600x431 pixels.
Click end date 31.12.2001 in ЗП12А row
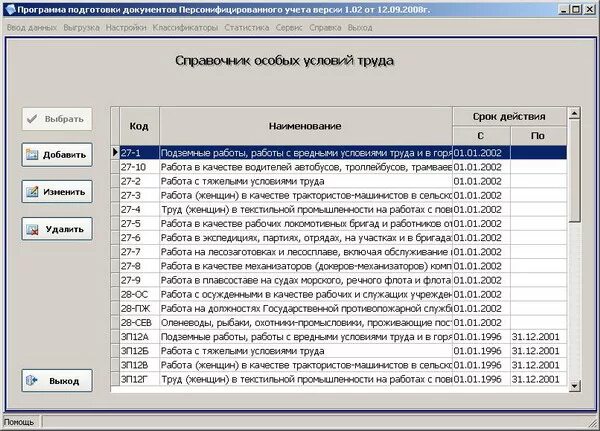click(536, 337)
